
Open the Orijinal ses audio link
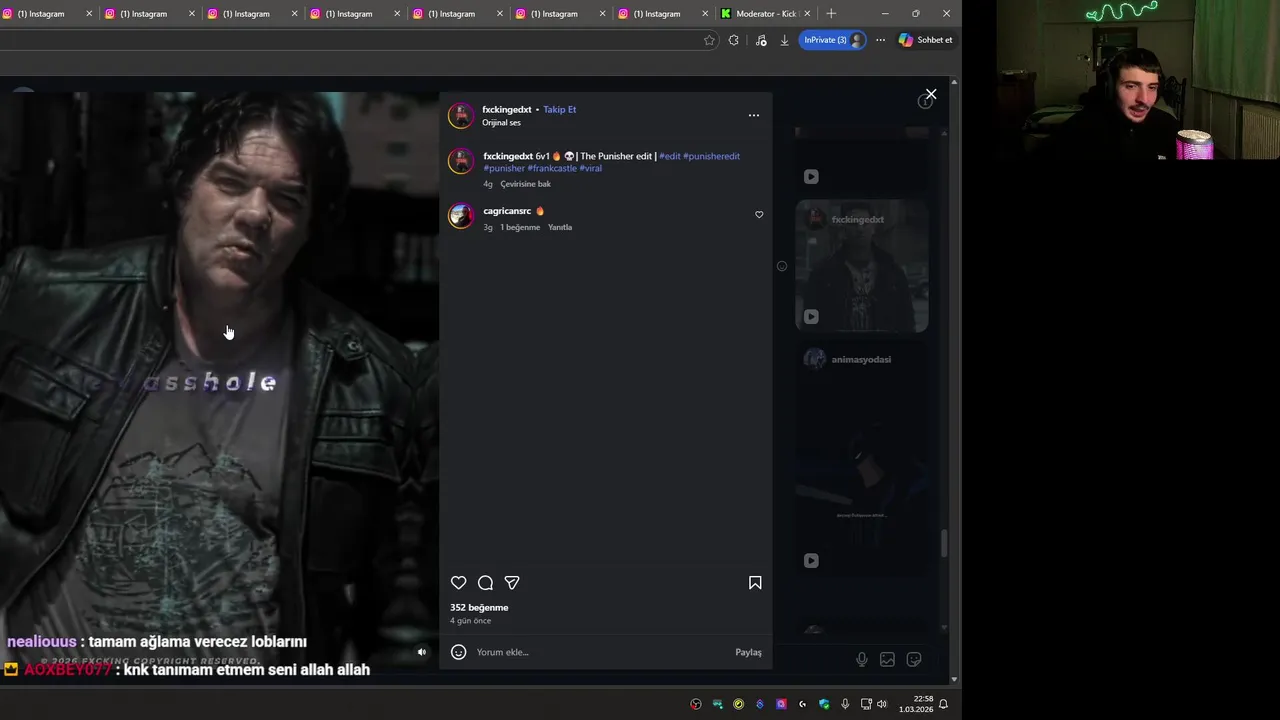pyautogui.click(x=501, y=123)
